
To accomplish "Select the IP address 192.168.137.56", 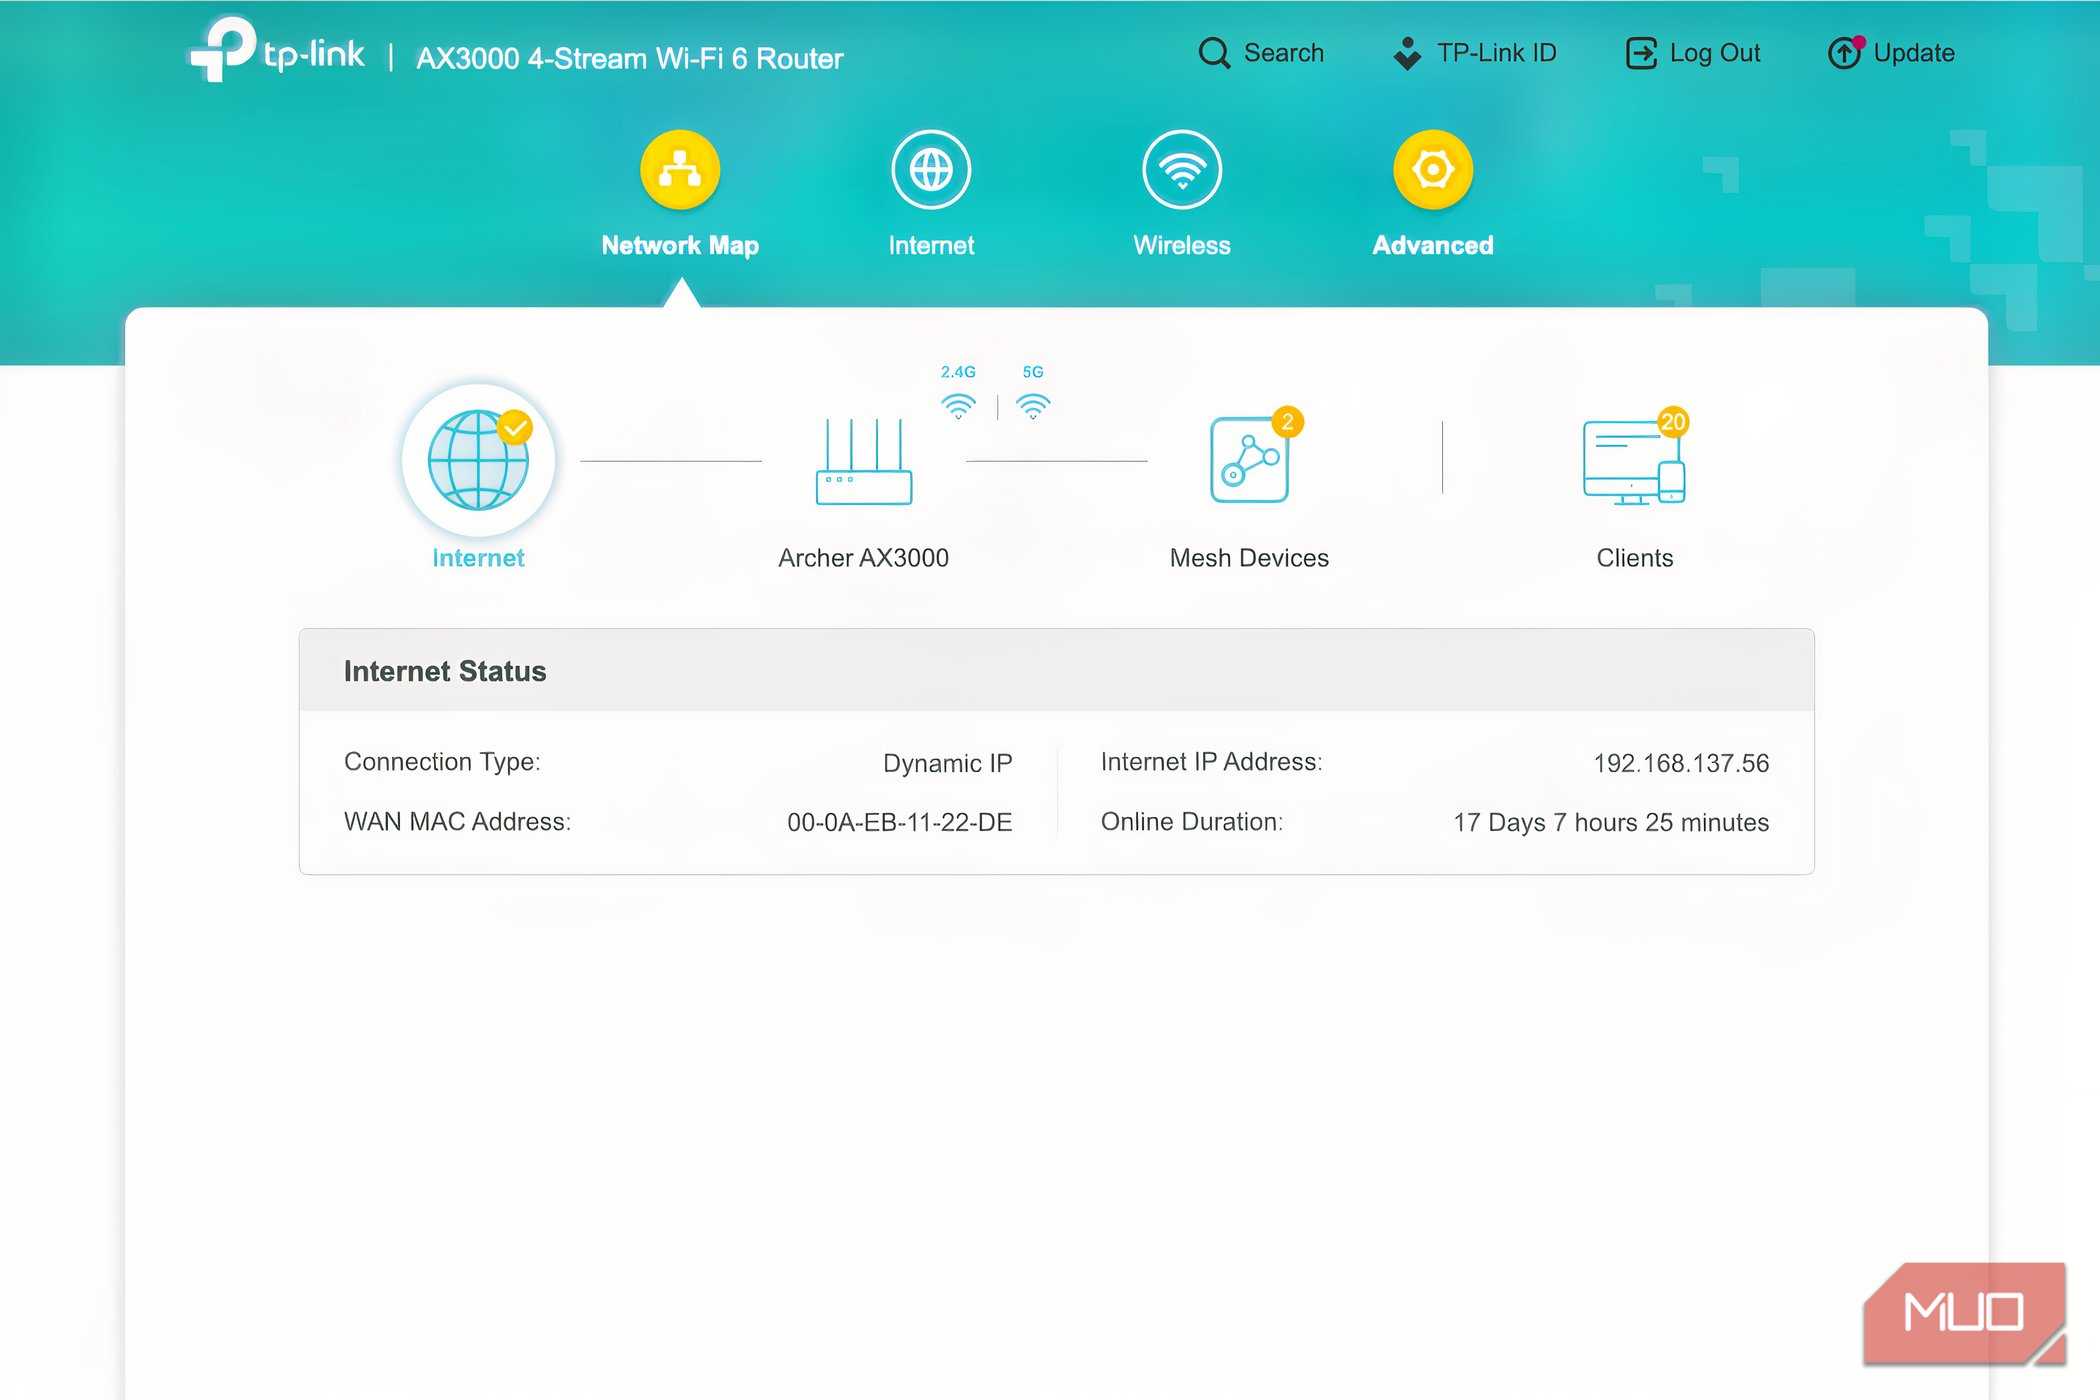I will pos(1681,763).
